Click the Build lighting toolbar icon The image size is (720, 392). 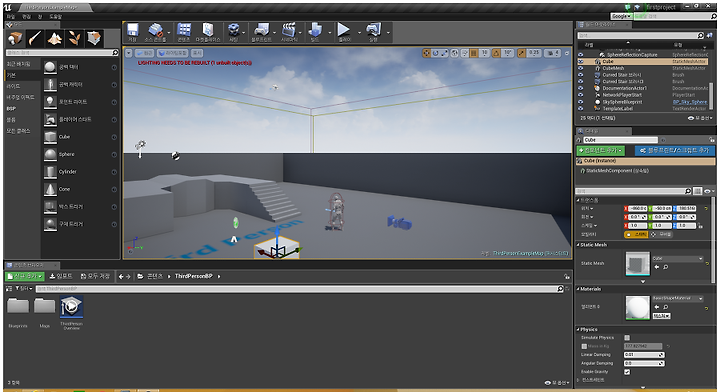point(315,30)
